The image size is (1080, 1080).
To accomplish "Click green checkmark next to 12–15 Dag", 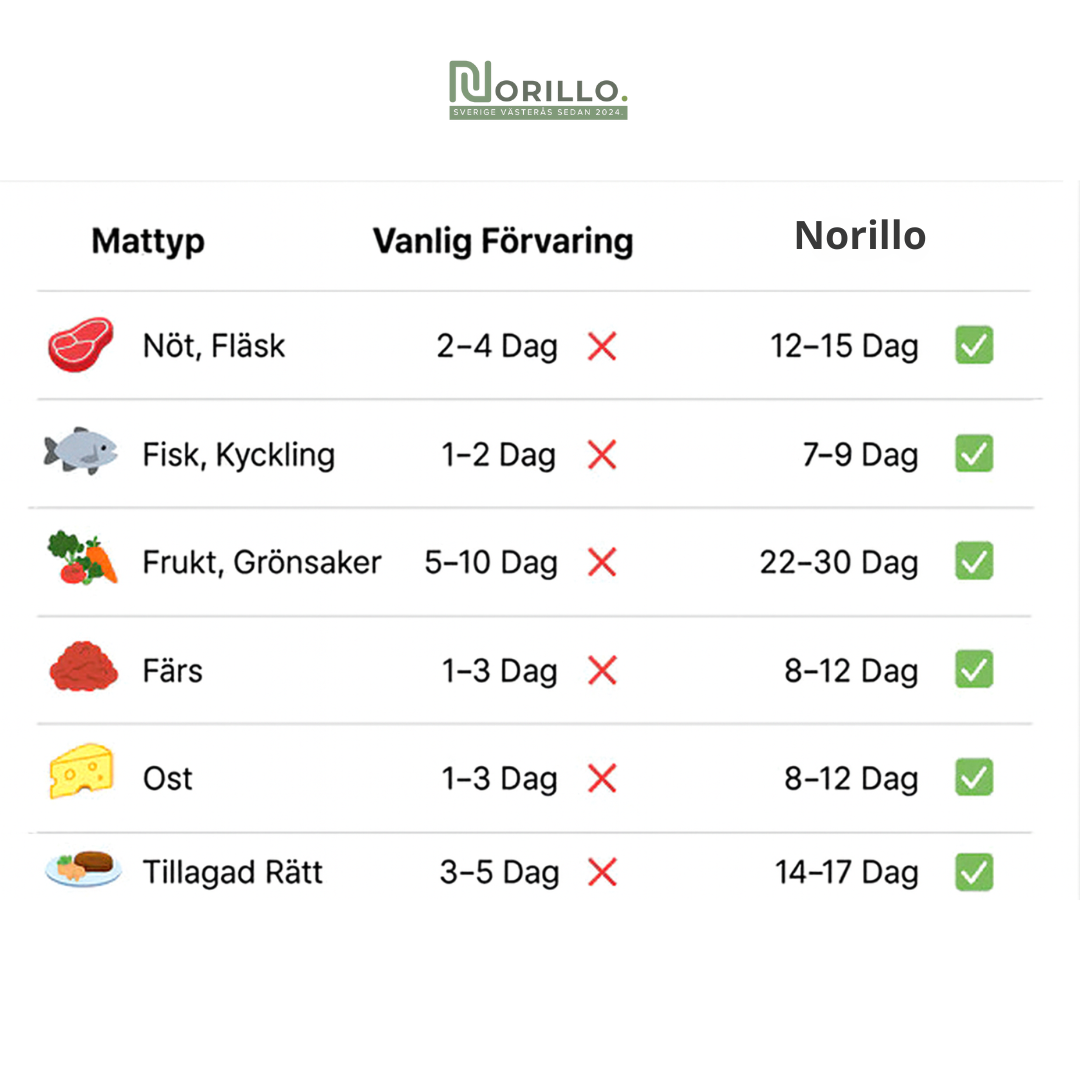I will pos(973,345).
